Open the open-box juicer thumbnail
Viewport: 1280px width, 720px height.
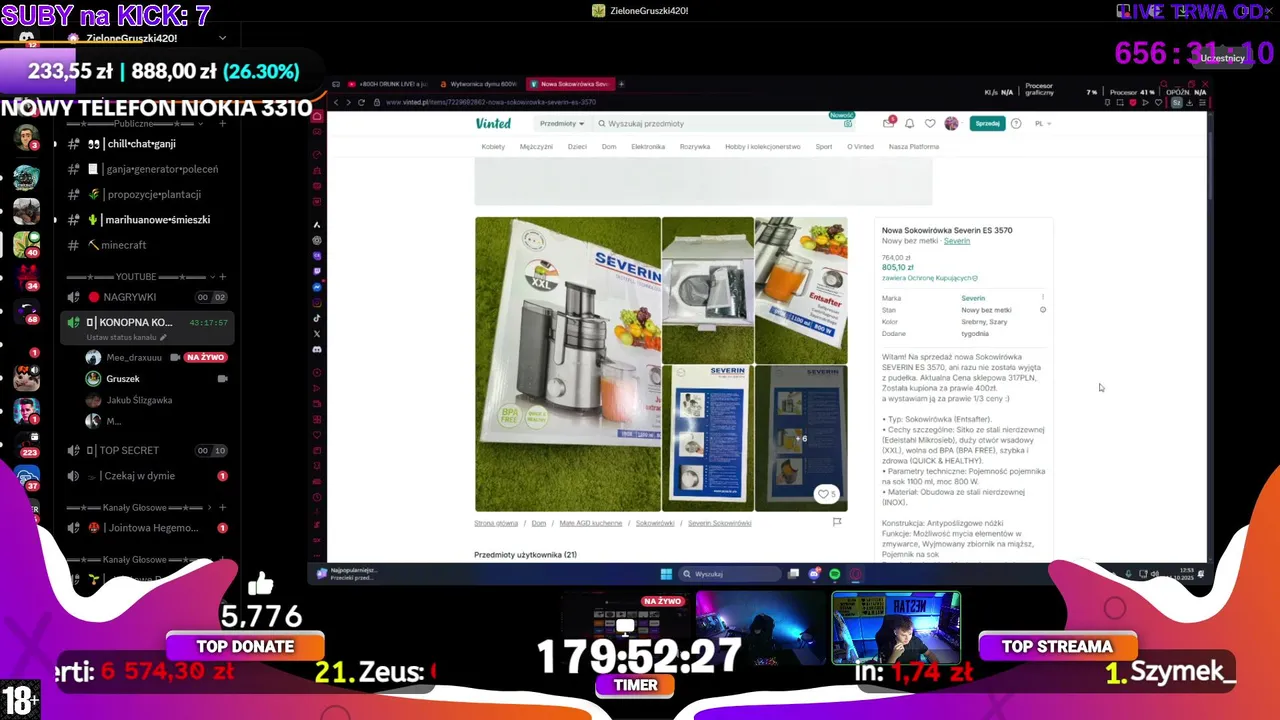click(x=708, y=290)
